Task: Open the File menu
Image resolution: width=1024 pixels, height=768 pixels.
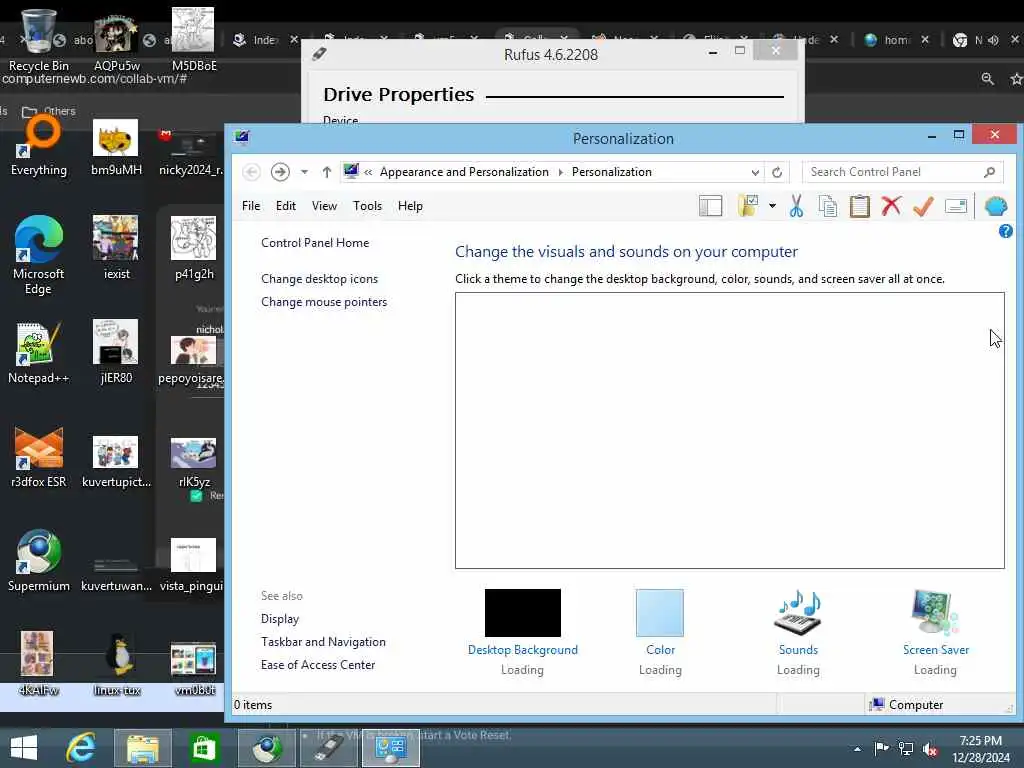Action: coord(251,206)
